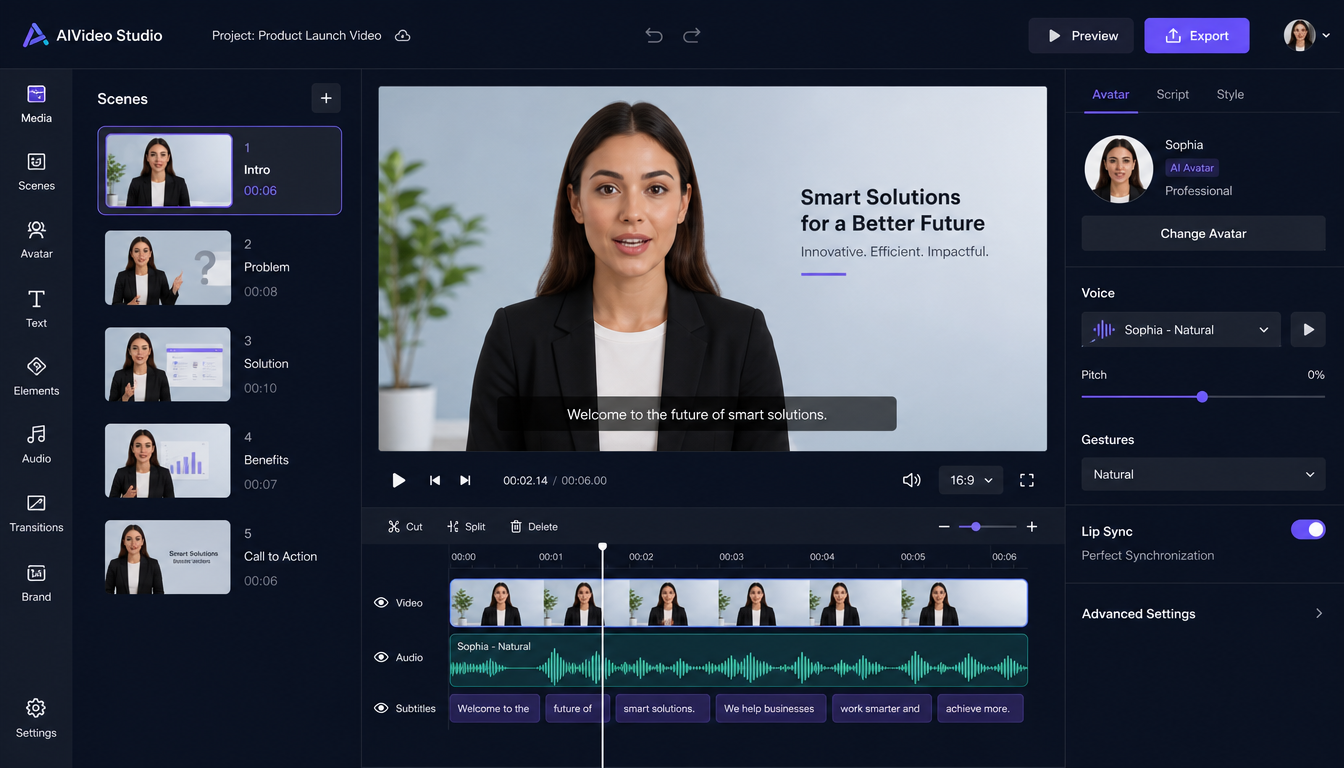Open the Gestures Natural dropdown

coord(1203,474)
